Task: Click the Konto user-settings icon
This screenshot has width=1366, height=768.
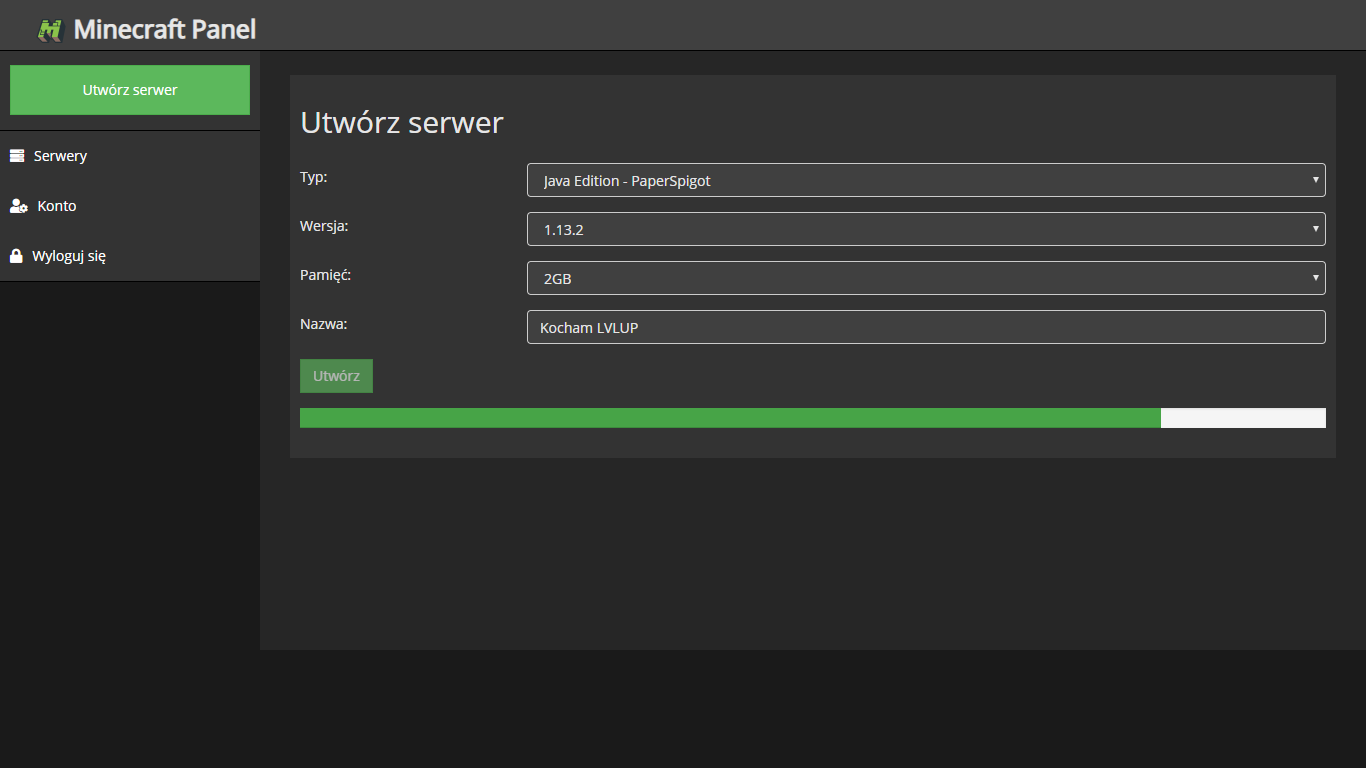Action: (x=18, y=206)
